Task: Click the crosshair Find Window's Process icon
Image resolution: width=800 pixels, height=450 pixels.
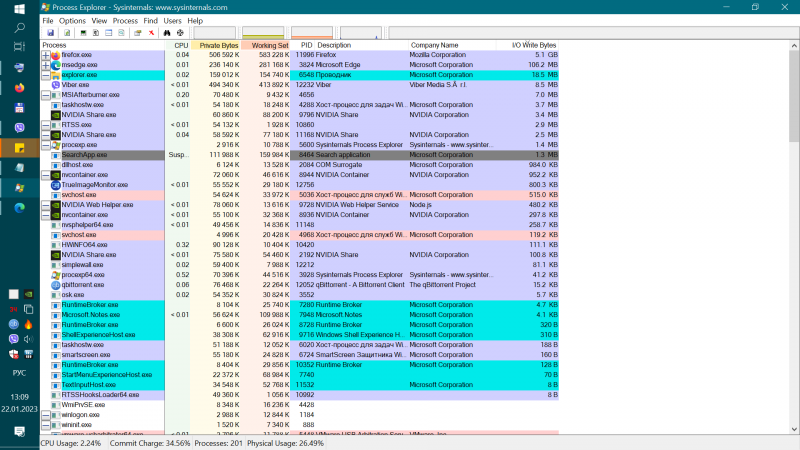Action: click(x=180, y=33)
